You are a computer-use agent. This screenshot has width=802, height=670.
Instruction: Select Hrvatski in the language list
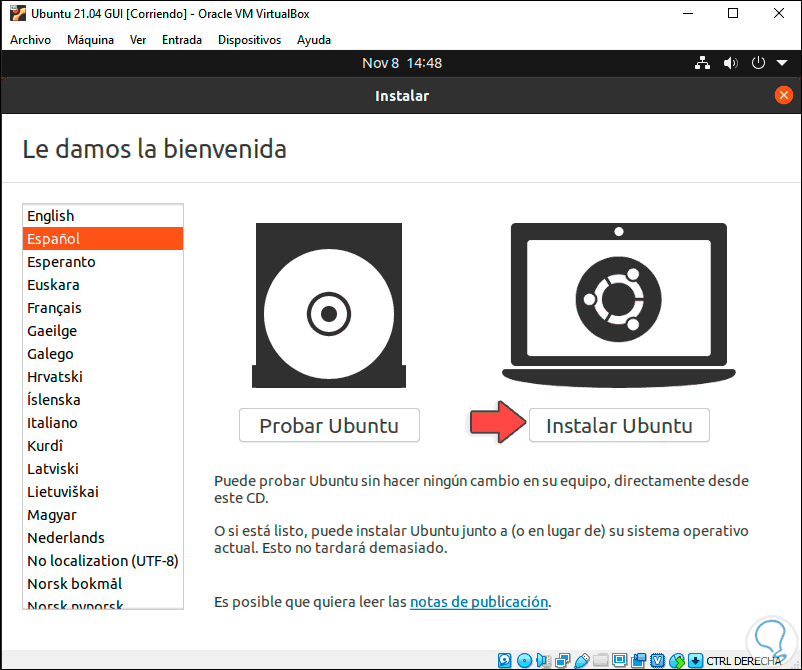[103, 377]
